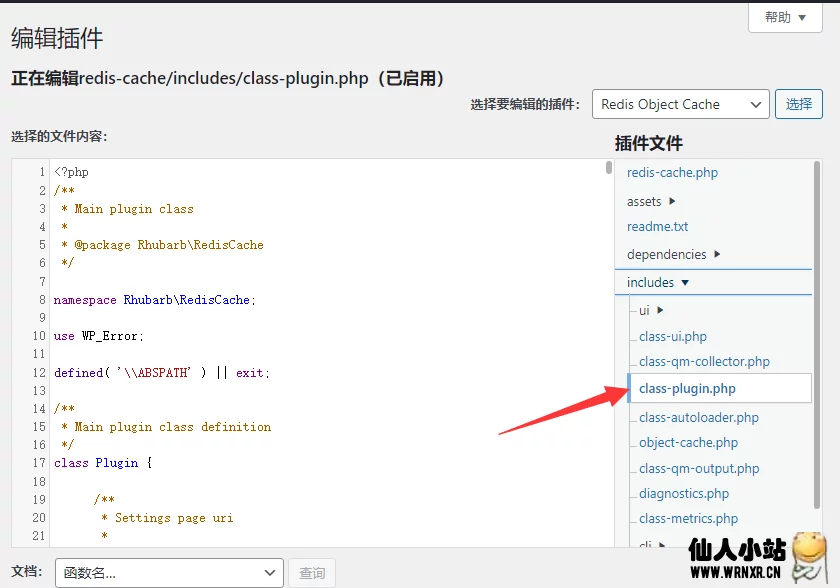The image size is (840, 588).
Task: Open class-qm-output.php file
Action: [x=699, y=469]
